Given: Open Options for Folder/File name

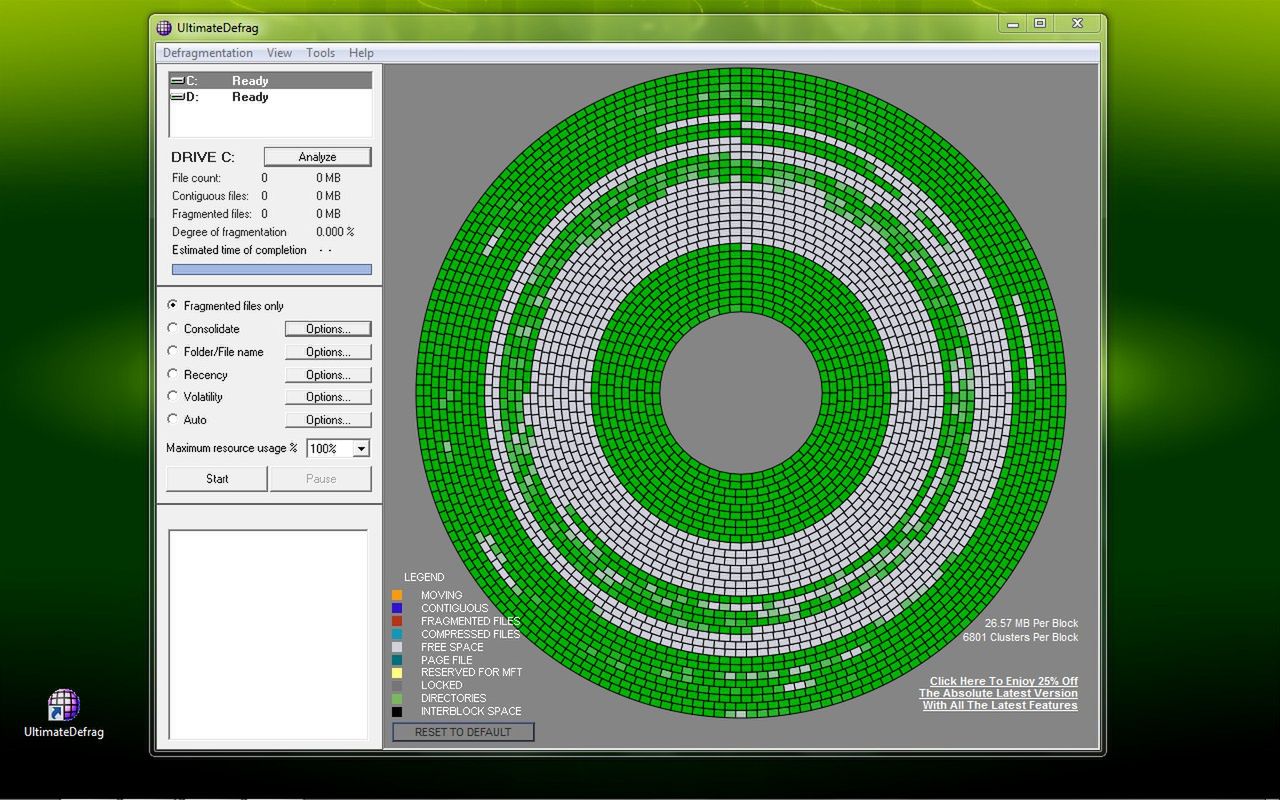Looking at the screenshot, I should pyautogui.click(x=328, y=352).
